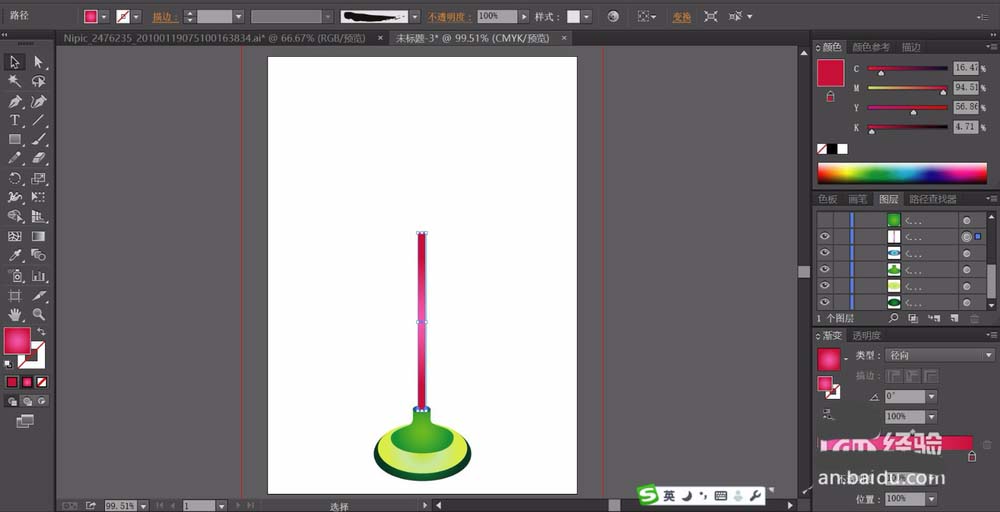1000x512 pixels.
Task: Select the Pencil tool
Action: [14, 157]
